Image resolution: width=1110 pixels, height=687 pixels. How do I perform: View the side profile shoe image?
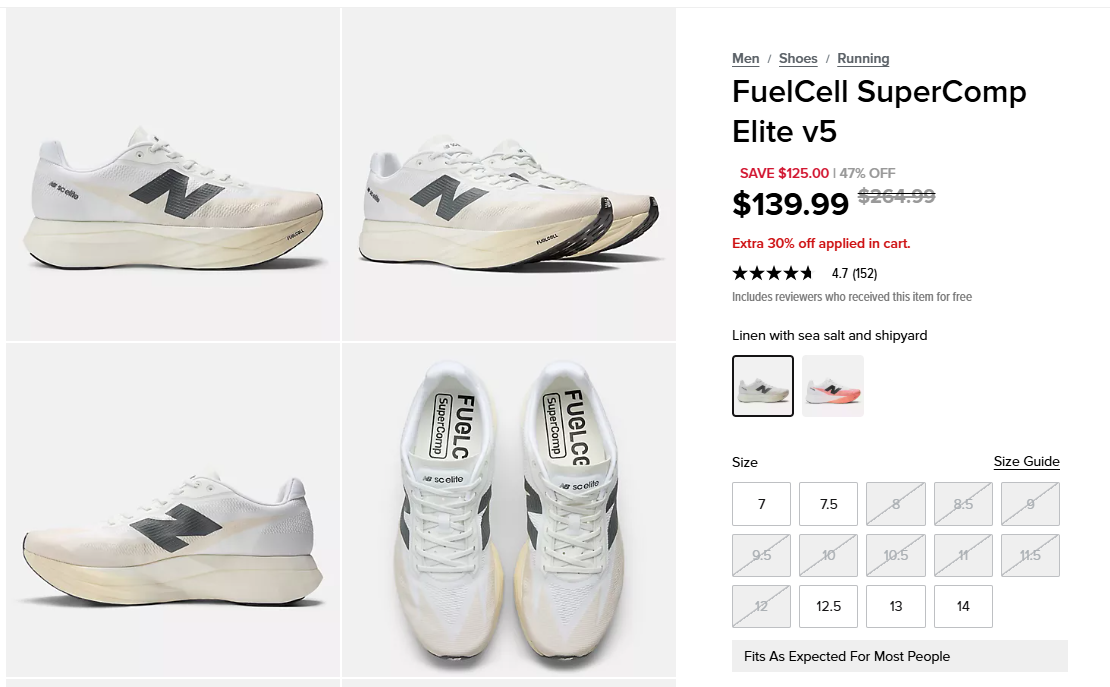coord(173,175)
